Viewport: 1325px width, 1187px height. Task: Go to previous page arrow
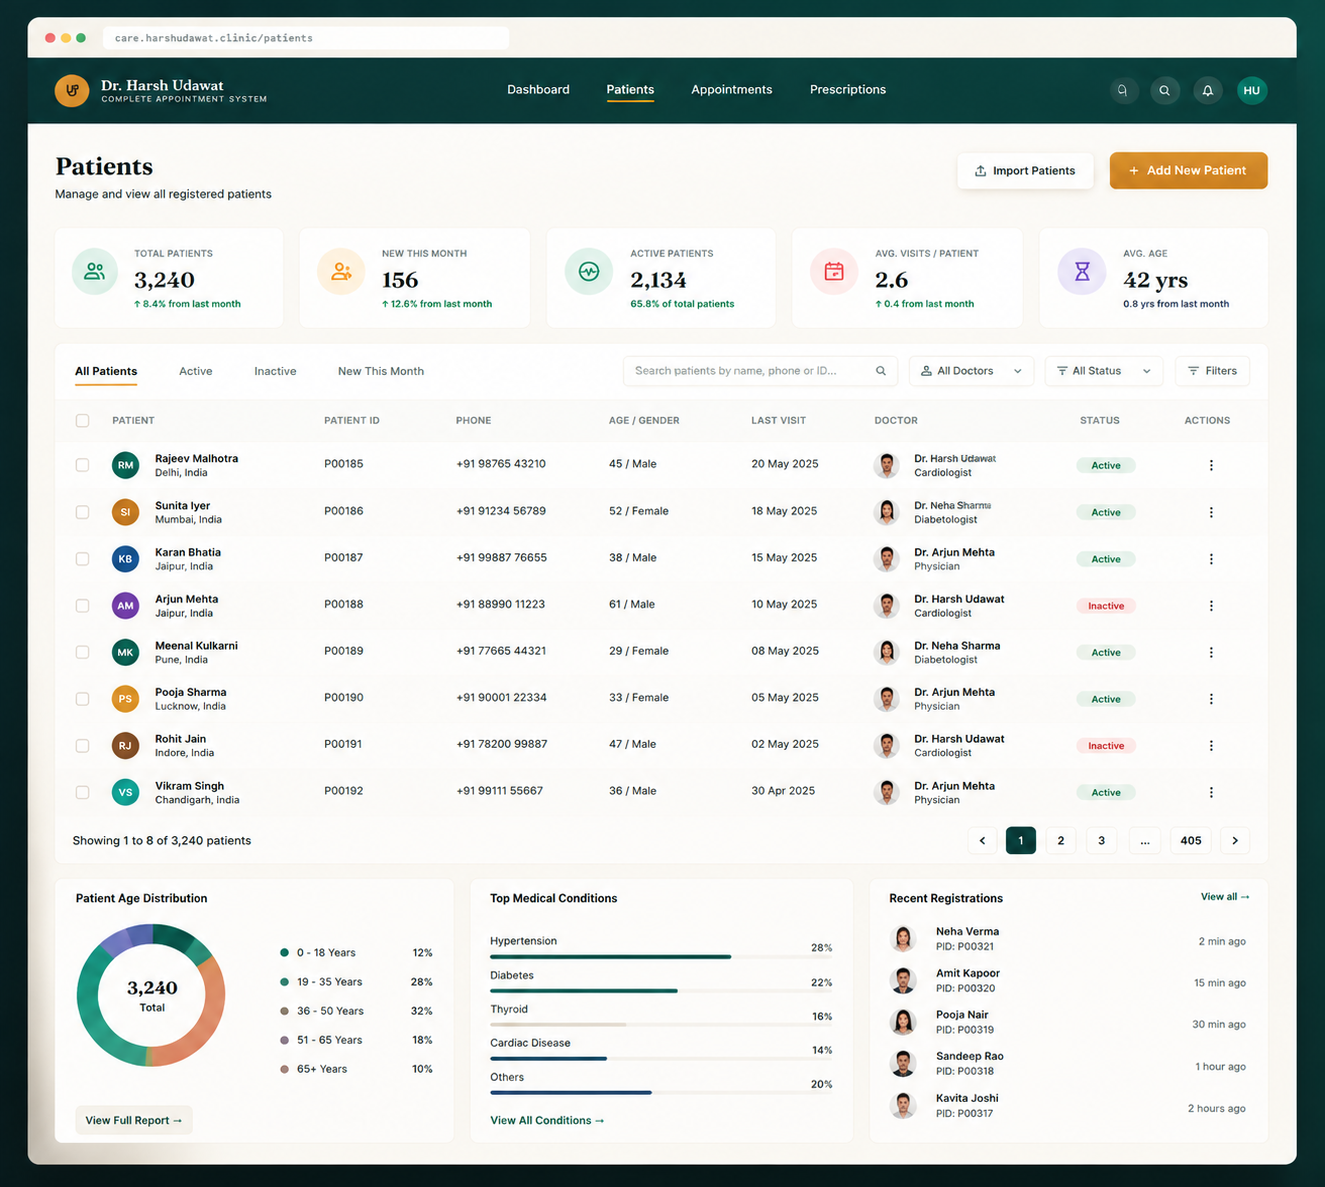point(982,841)
